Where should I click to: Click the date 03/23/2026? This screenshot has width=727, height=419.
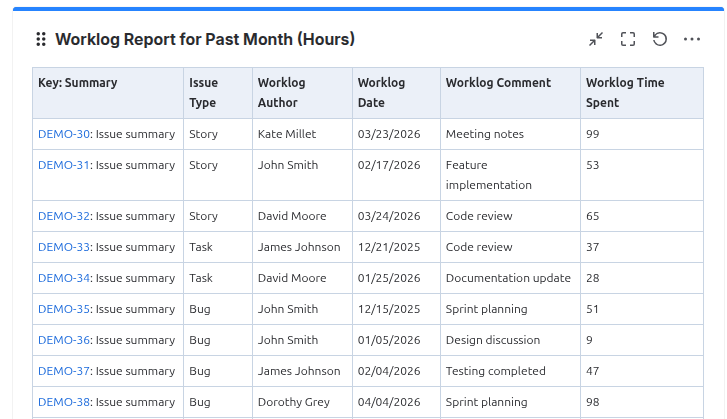click(x=389, y=134)
